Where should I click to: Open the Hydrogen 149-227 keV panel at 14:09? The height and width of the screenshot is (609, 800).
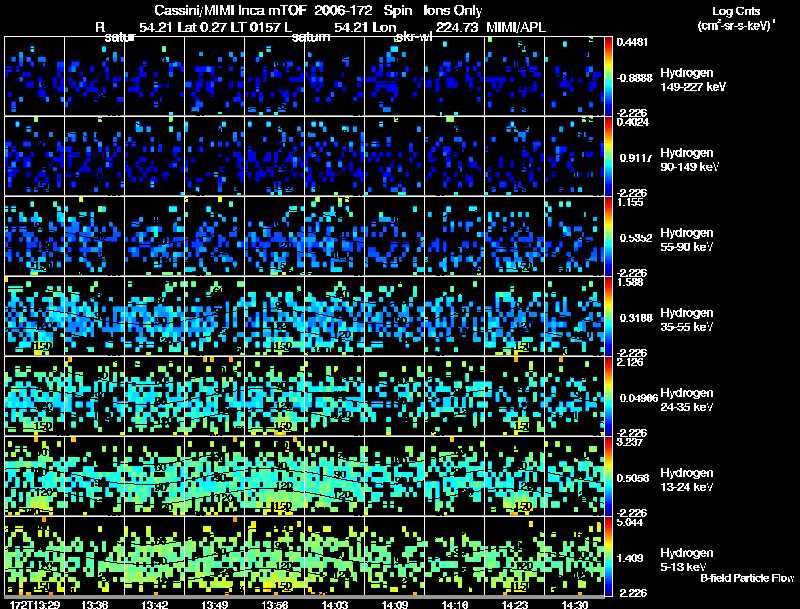click(395, 76)
